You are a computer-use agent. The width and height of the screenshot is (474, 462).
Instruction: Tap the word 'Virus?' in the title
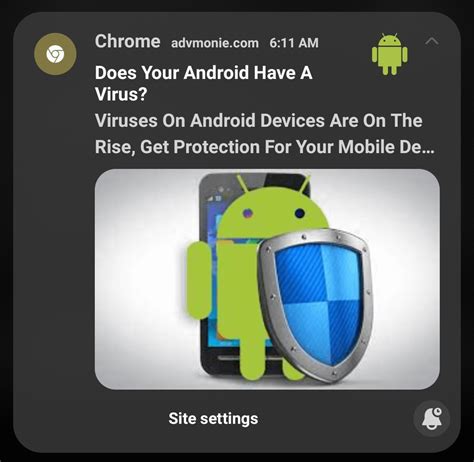point(121,94)
